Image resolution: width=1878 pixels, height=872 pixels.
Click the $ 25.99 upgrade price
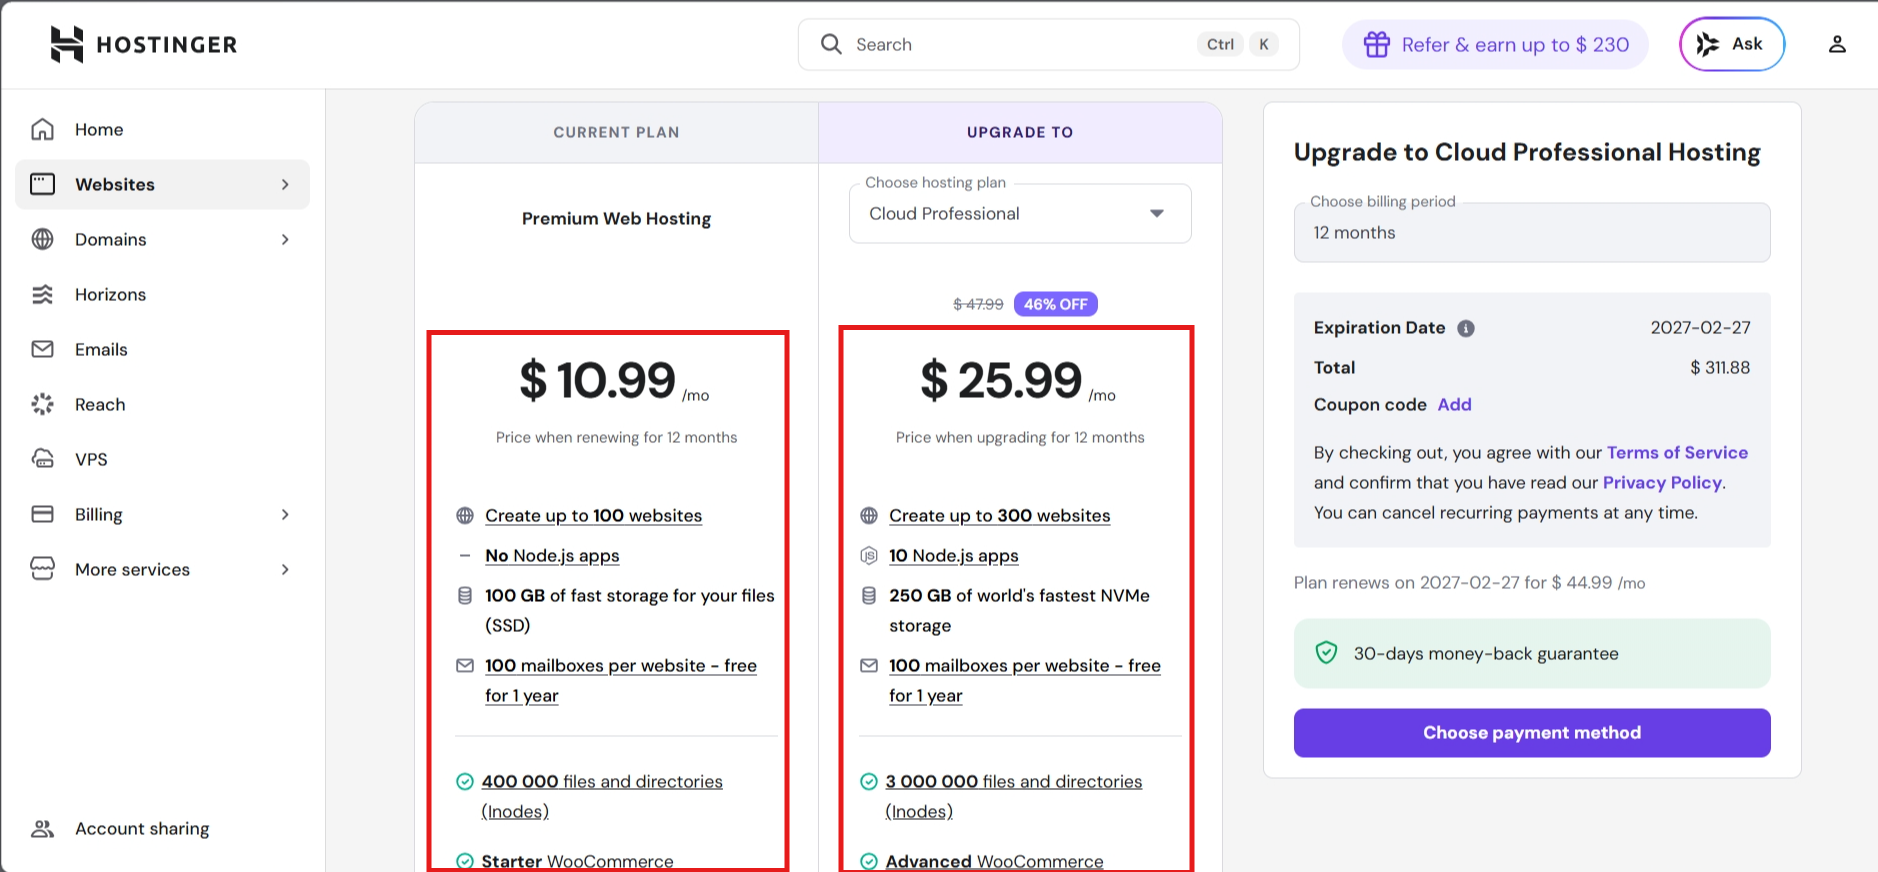[1001, 380]
